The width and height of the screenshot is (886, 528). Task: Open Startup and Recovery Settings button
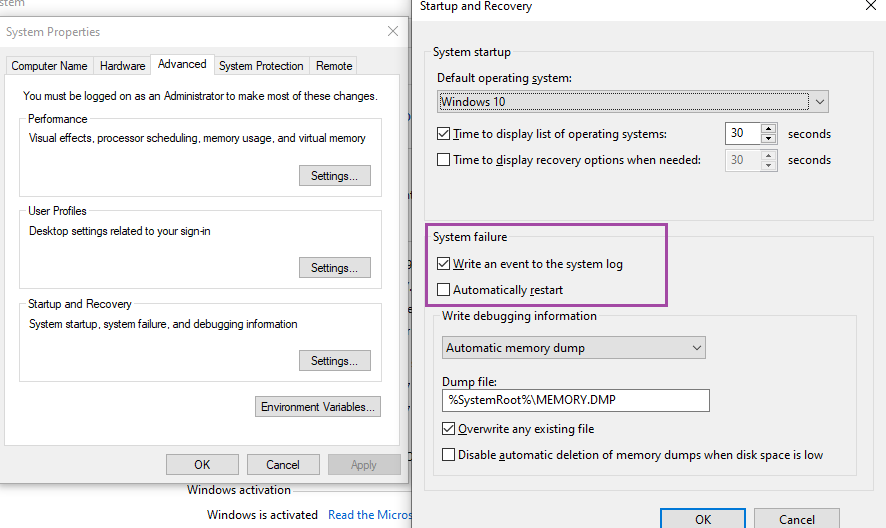point(334,361)
